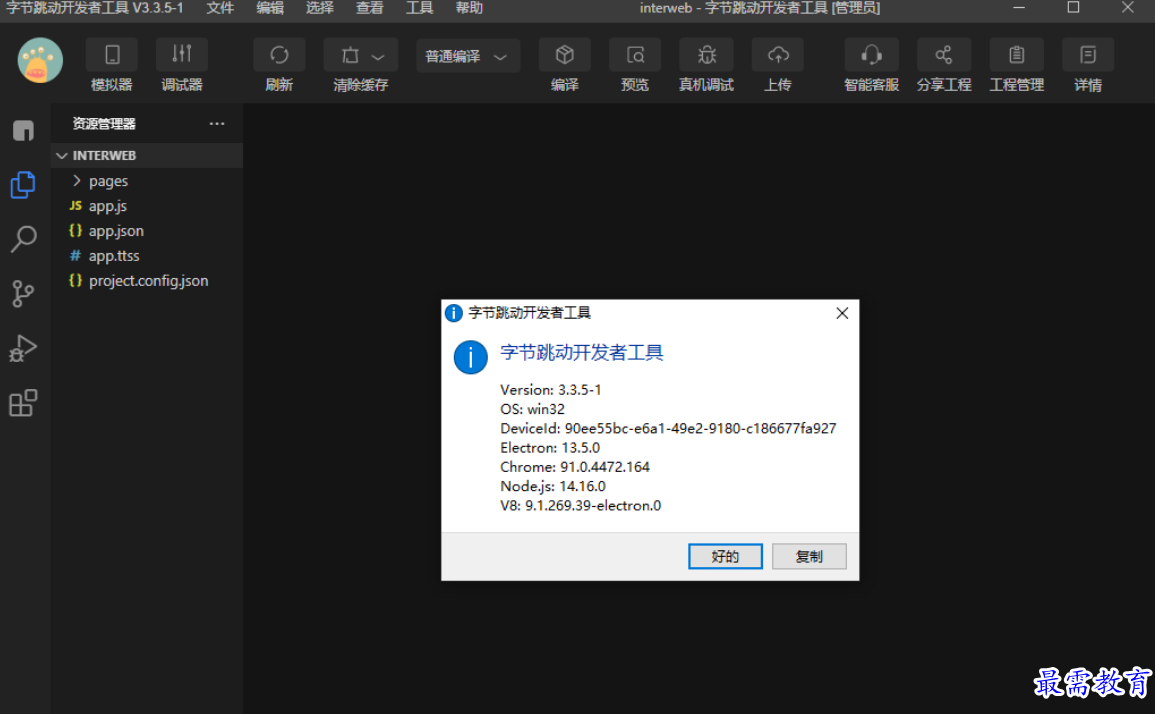Open the 编辑 menu

click(270, 8)
